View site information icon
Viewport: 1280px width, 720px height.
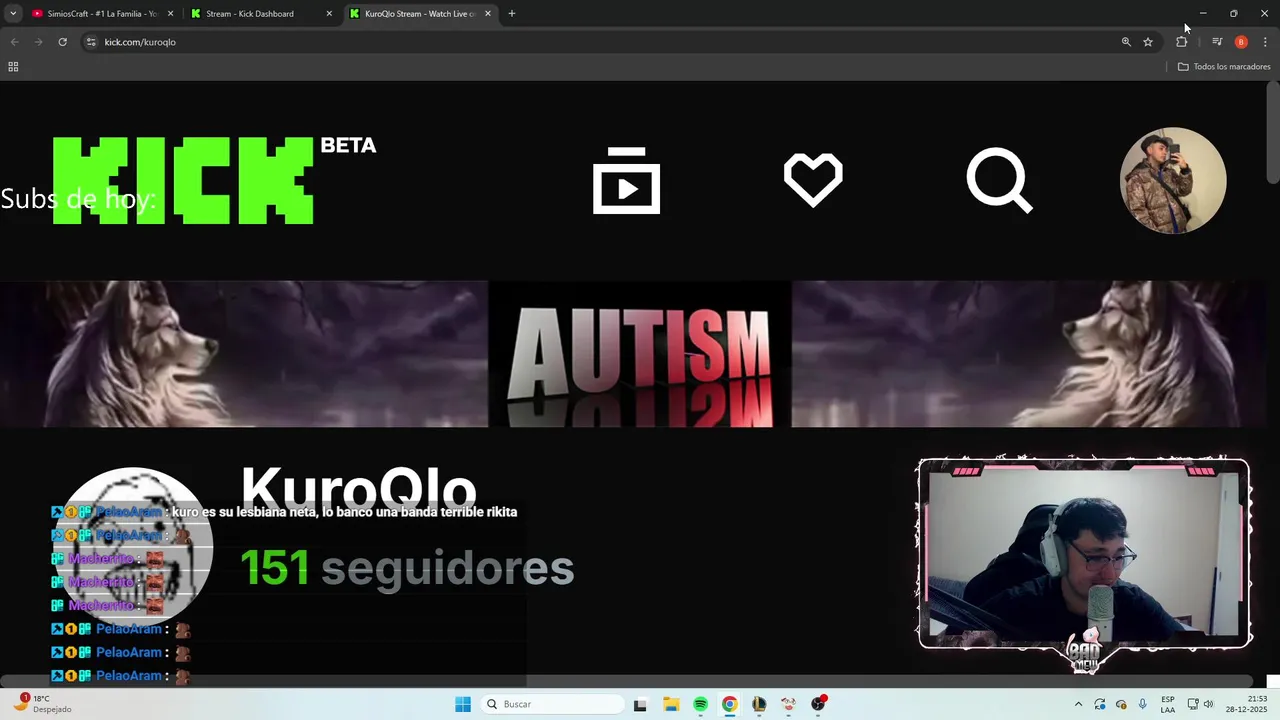click(91, 42)
